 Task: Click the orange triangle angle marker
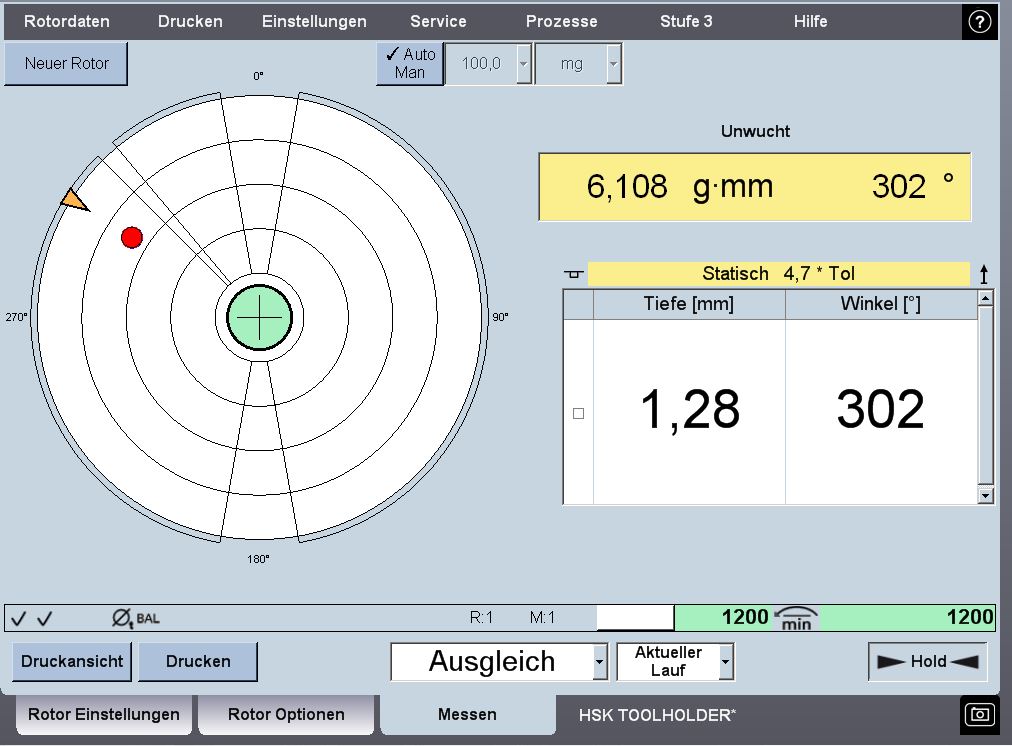[x=74, y=201]
